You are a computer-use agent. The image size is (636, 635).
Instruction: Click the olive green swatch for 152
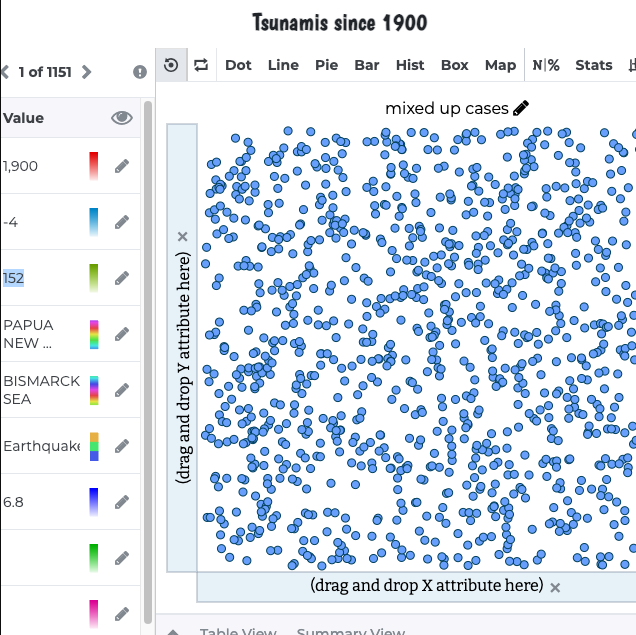click(94, 278)
